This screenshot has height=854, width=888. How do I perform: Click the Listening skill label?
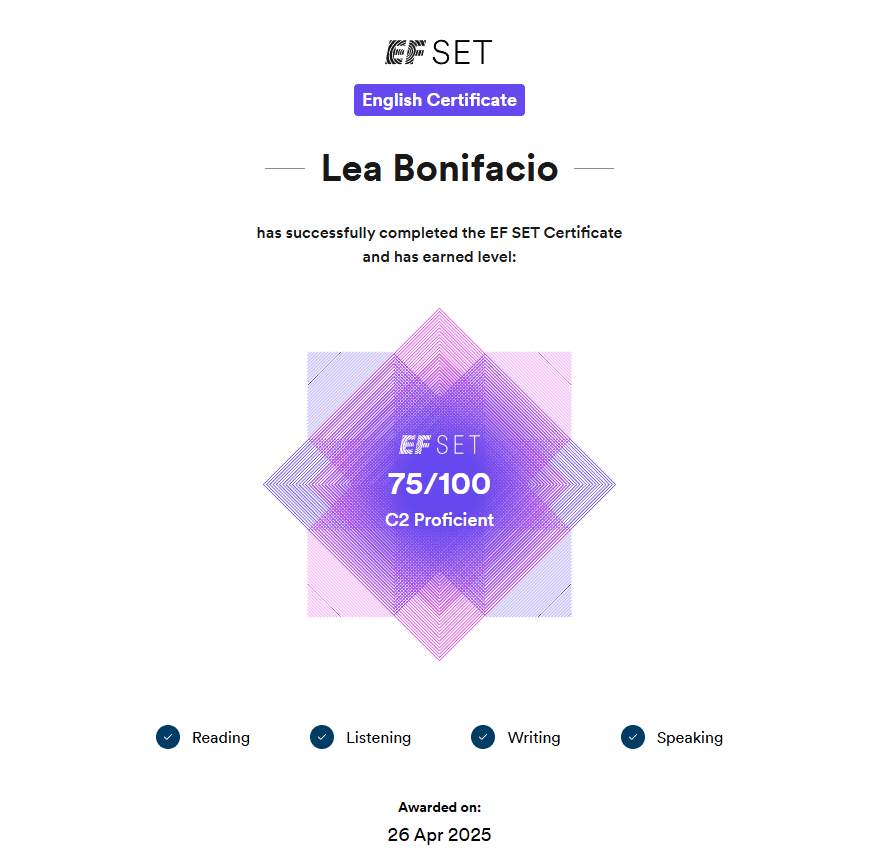378,738
